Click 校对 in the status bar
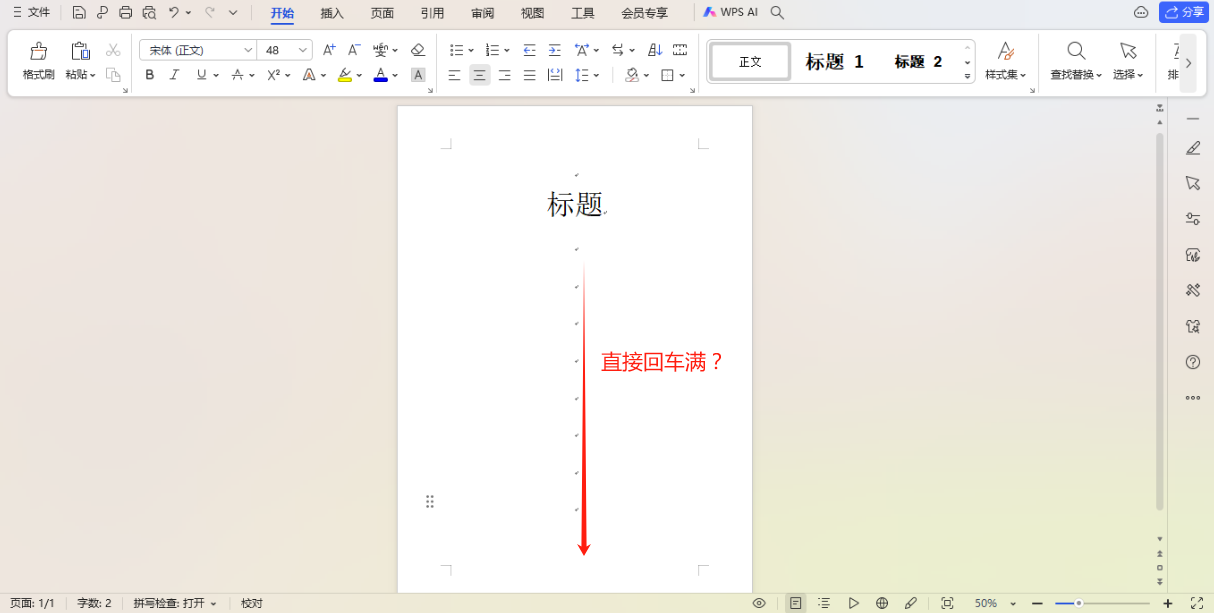The width and height of the screenshot is (1214, 613). tap(252, 603)
